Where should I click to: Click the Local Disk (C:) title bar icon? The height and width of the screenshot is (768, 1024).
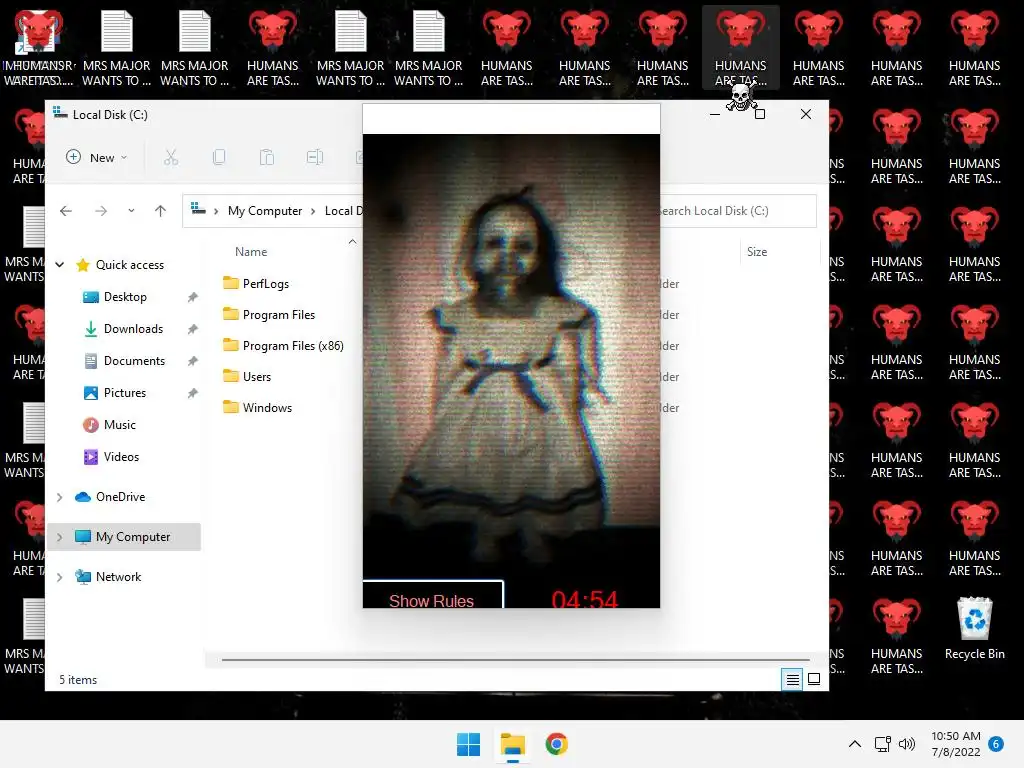pyautogui.click(x=60, y=113)
